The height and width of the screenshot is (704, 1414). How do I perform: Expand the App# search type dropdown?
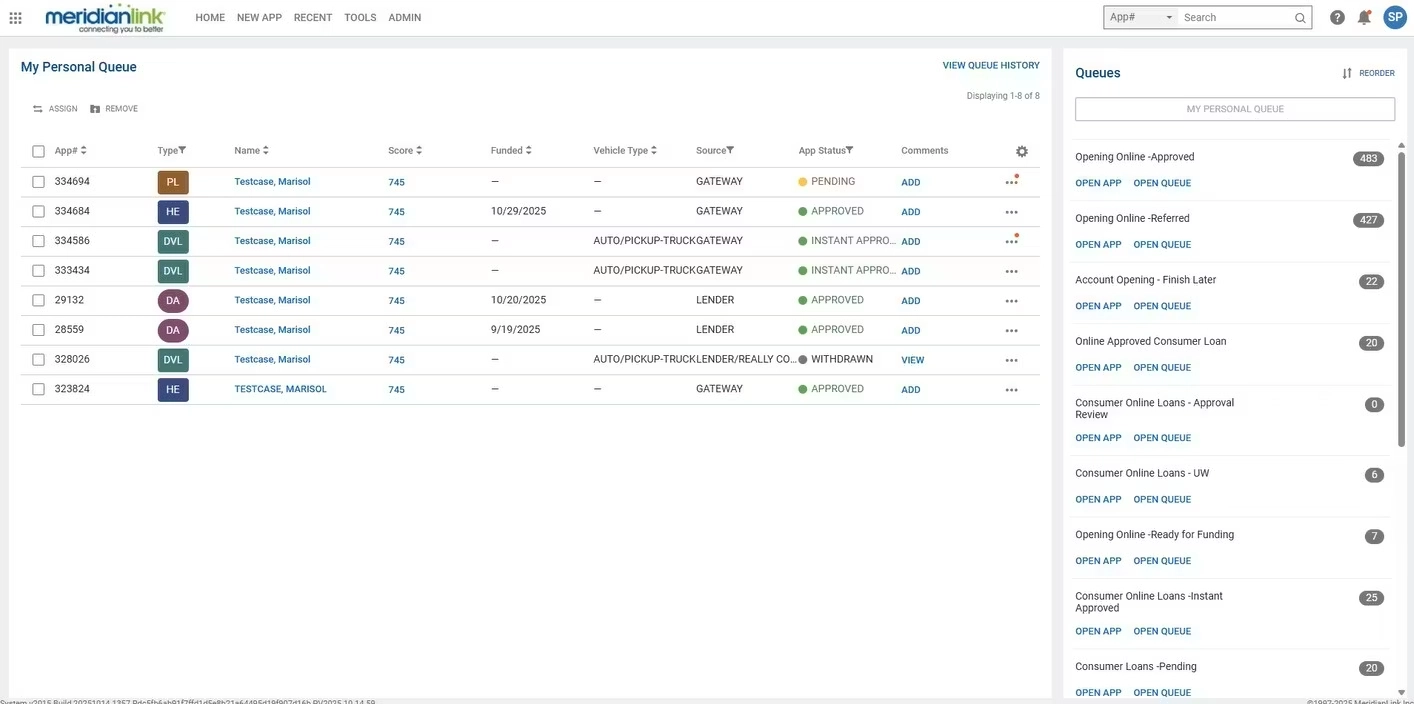[1141, 17]
